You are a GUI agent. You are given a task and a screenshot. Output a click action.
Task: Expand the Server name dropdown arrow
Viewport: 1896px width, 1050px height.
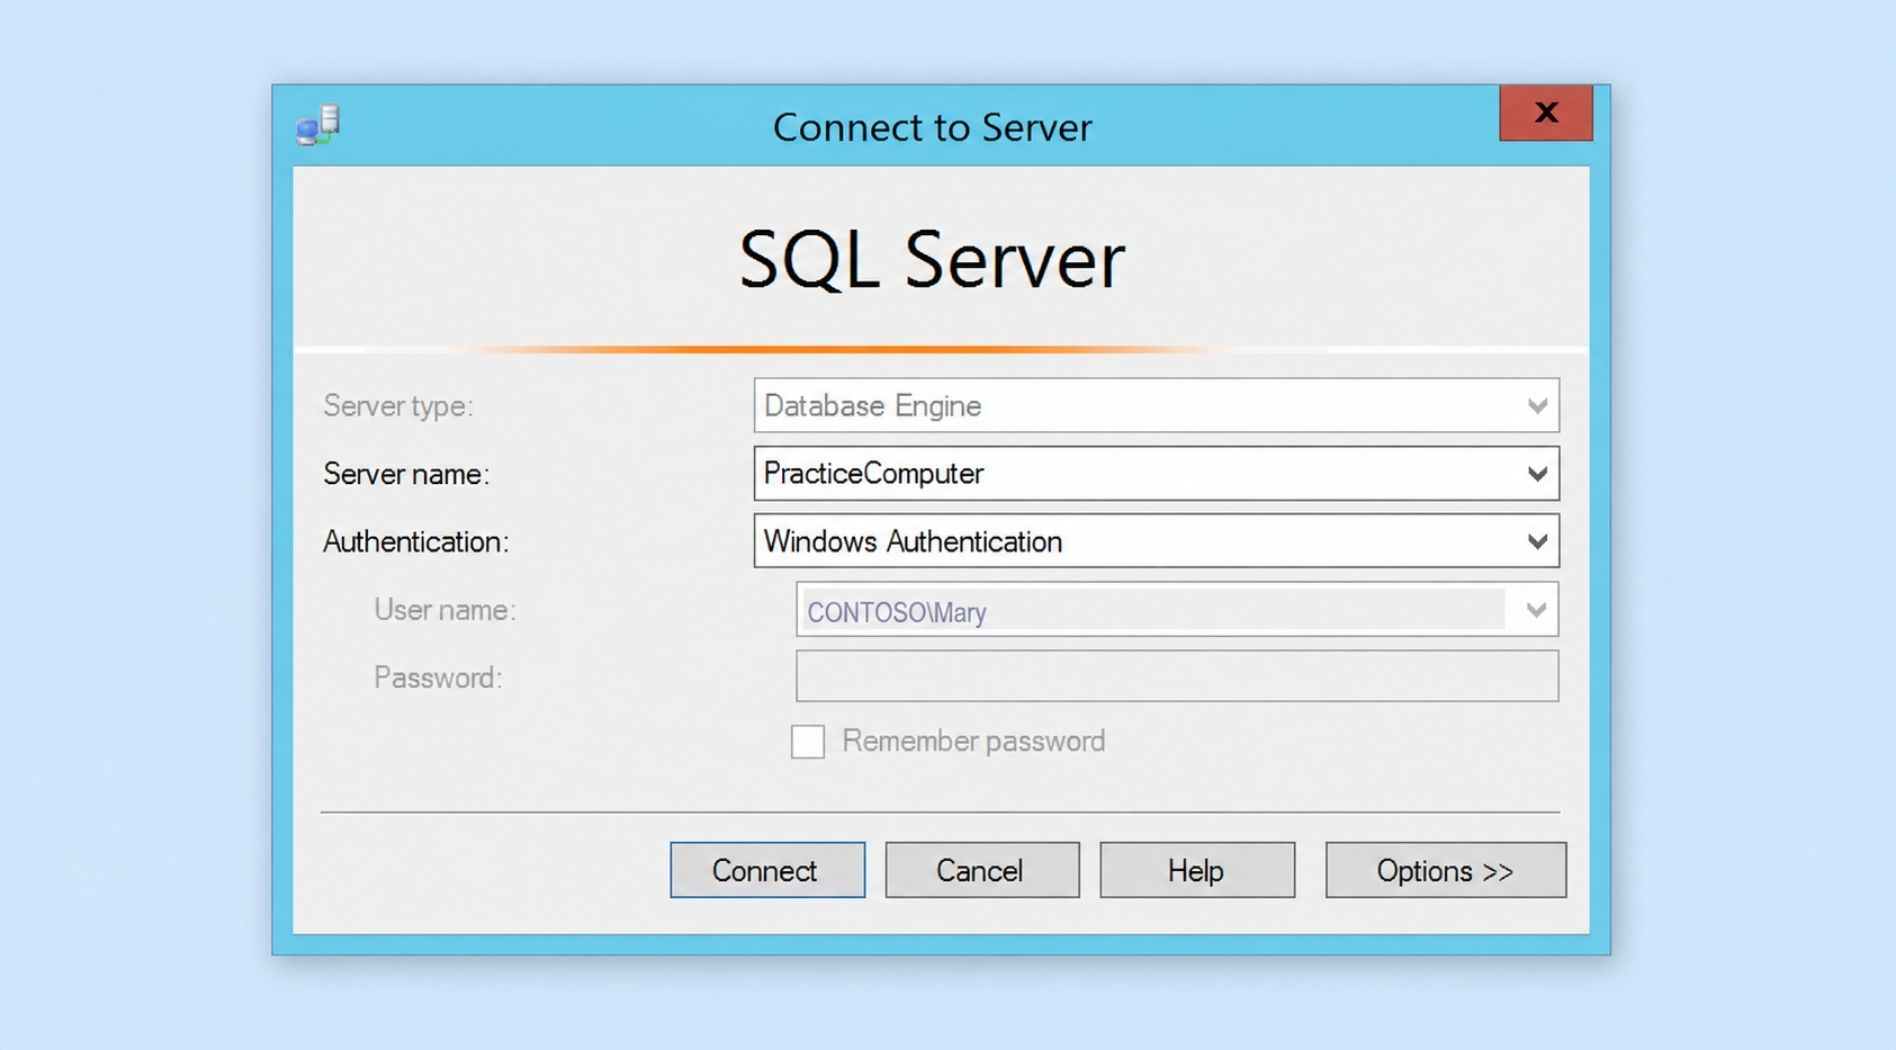(1537, 474)
